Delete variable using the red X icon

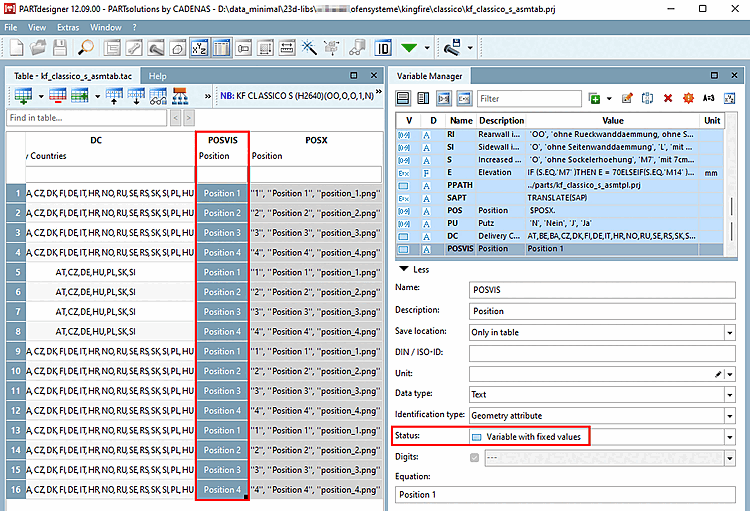coord(667,98)
